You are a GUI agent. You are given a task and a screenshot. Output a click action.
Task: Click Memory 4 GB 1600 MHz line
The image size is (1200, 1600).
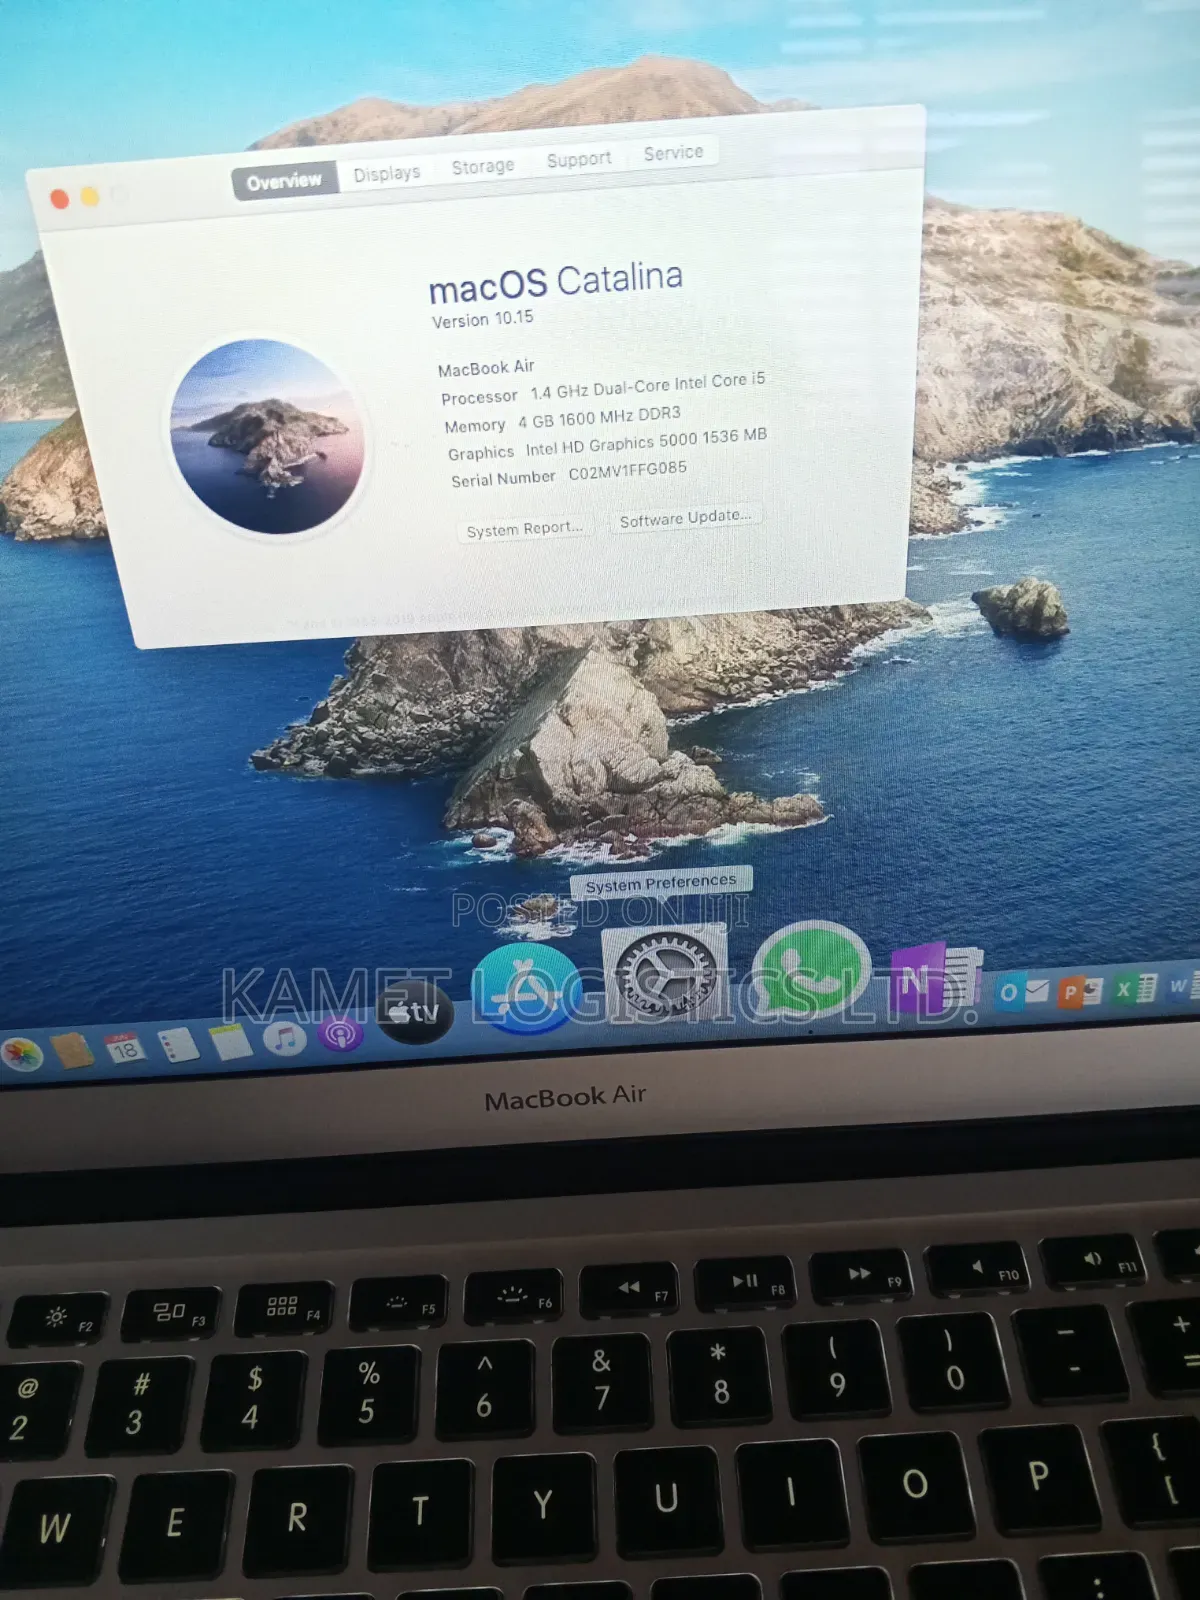(x=562, y=420)
